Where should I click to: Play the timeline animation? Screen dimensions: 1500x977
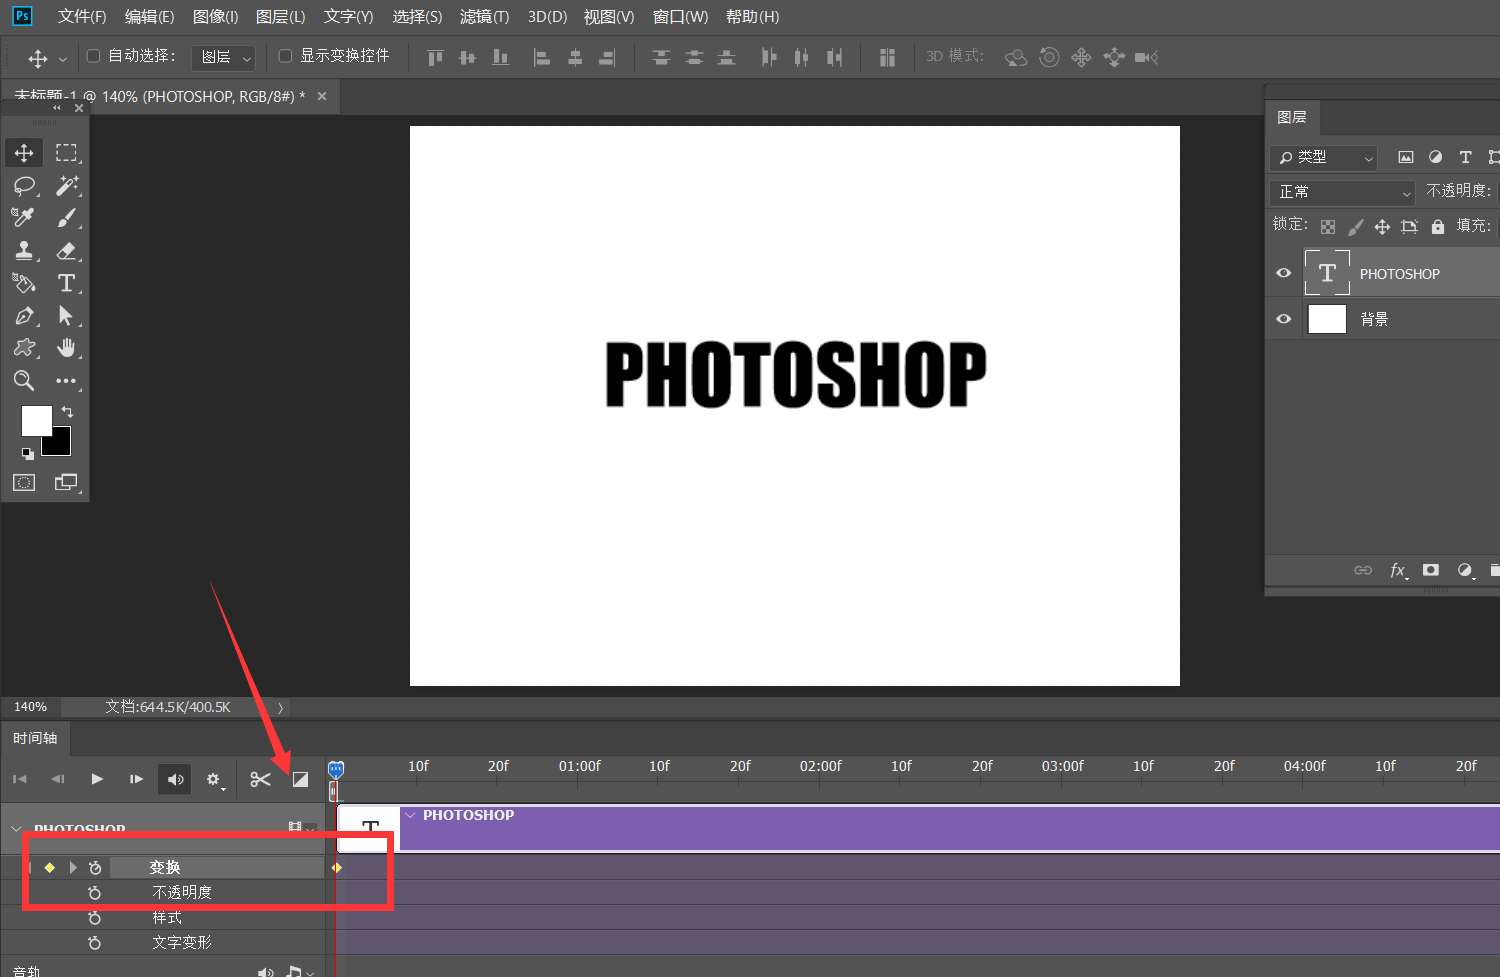97,779
